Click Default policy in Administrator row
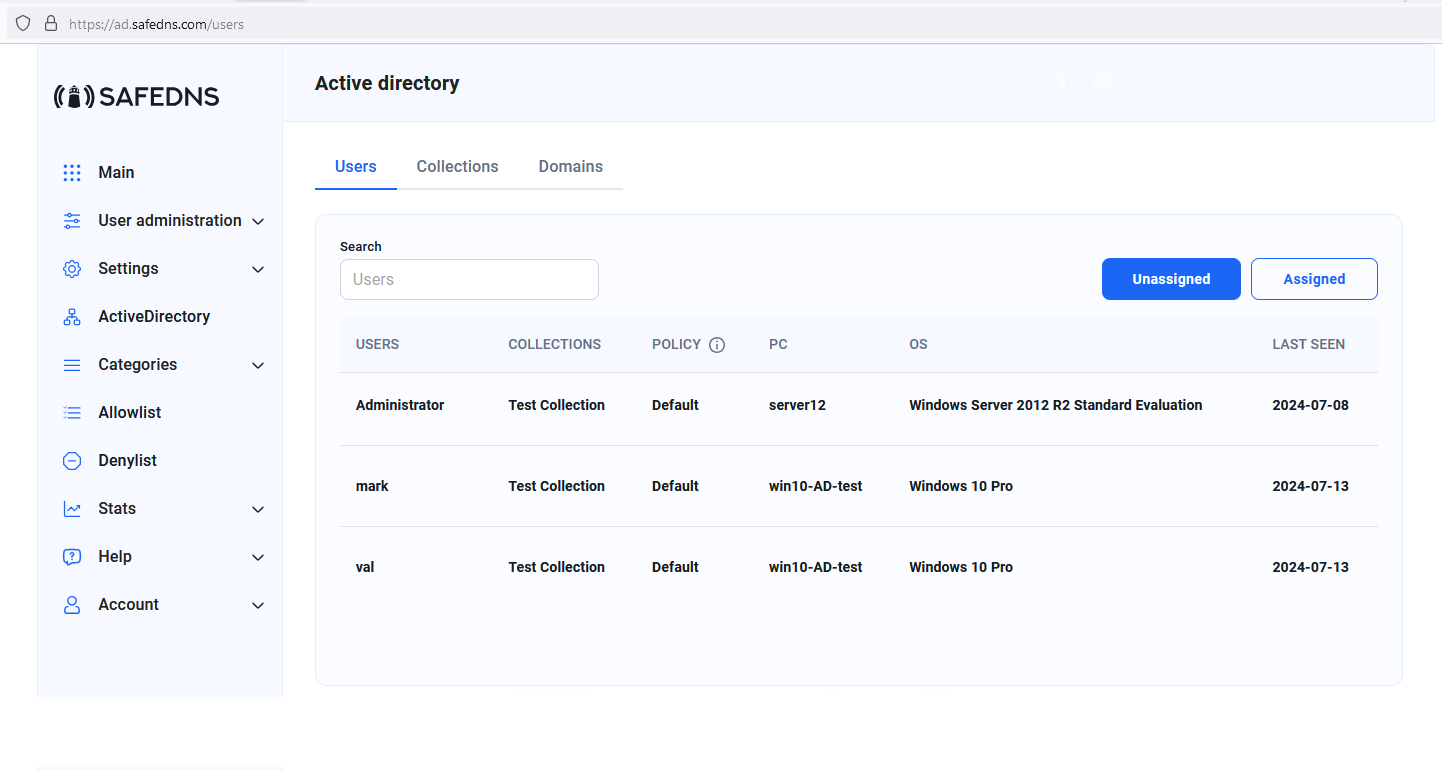The height and width of the screenshot is (770, 1442). click(675, 405)
